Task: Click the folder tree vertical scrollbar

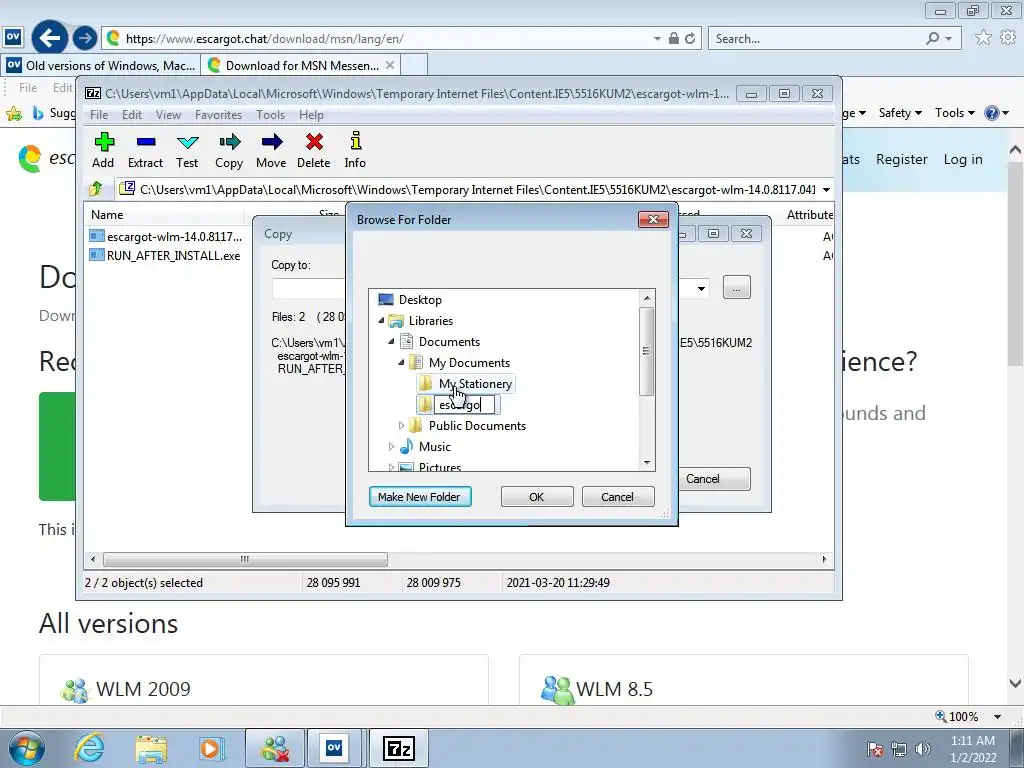Action: point(647,353)
